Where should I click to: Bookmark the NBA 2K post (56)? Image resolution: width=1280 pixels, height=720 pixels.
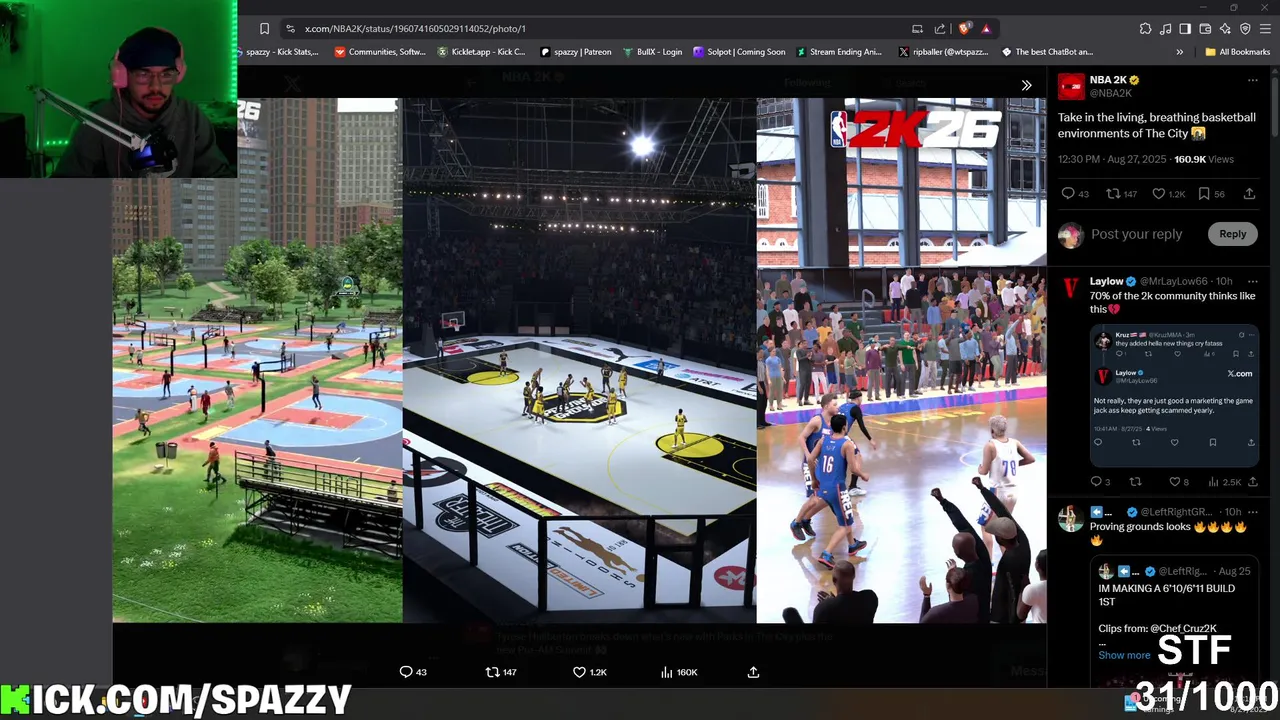click(x=1211, y=194)
